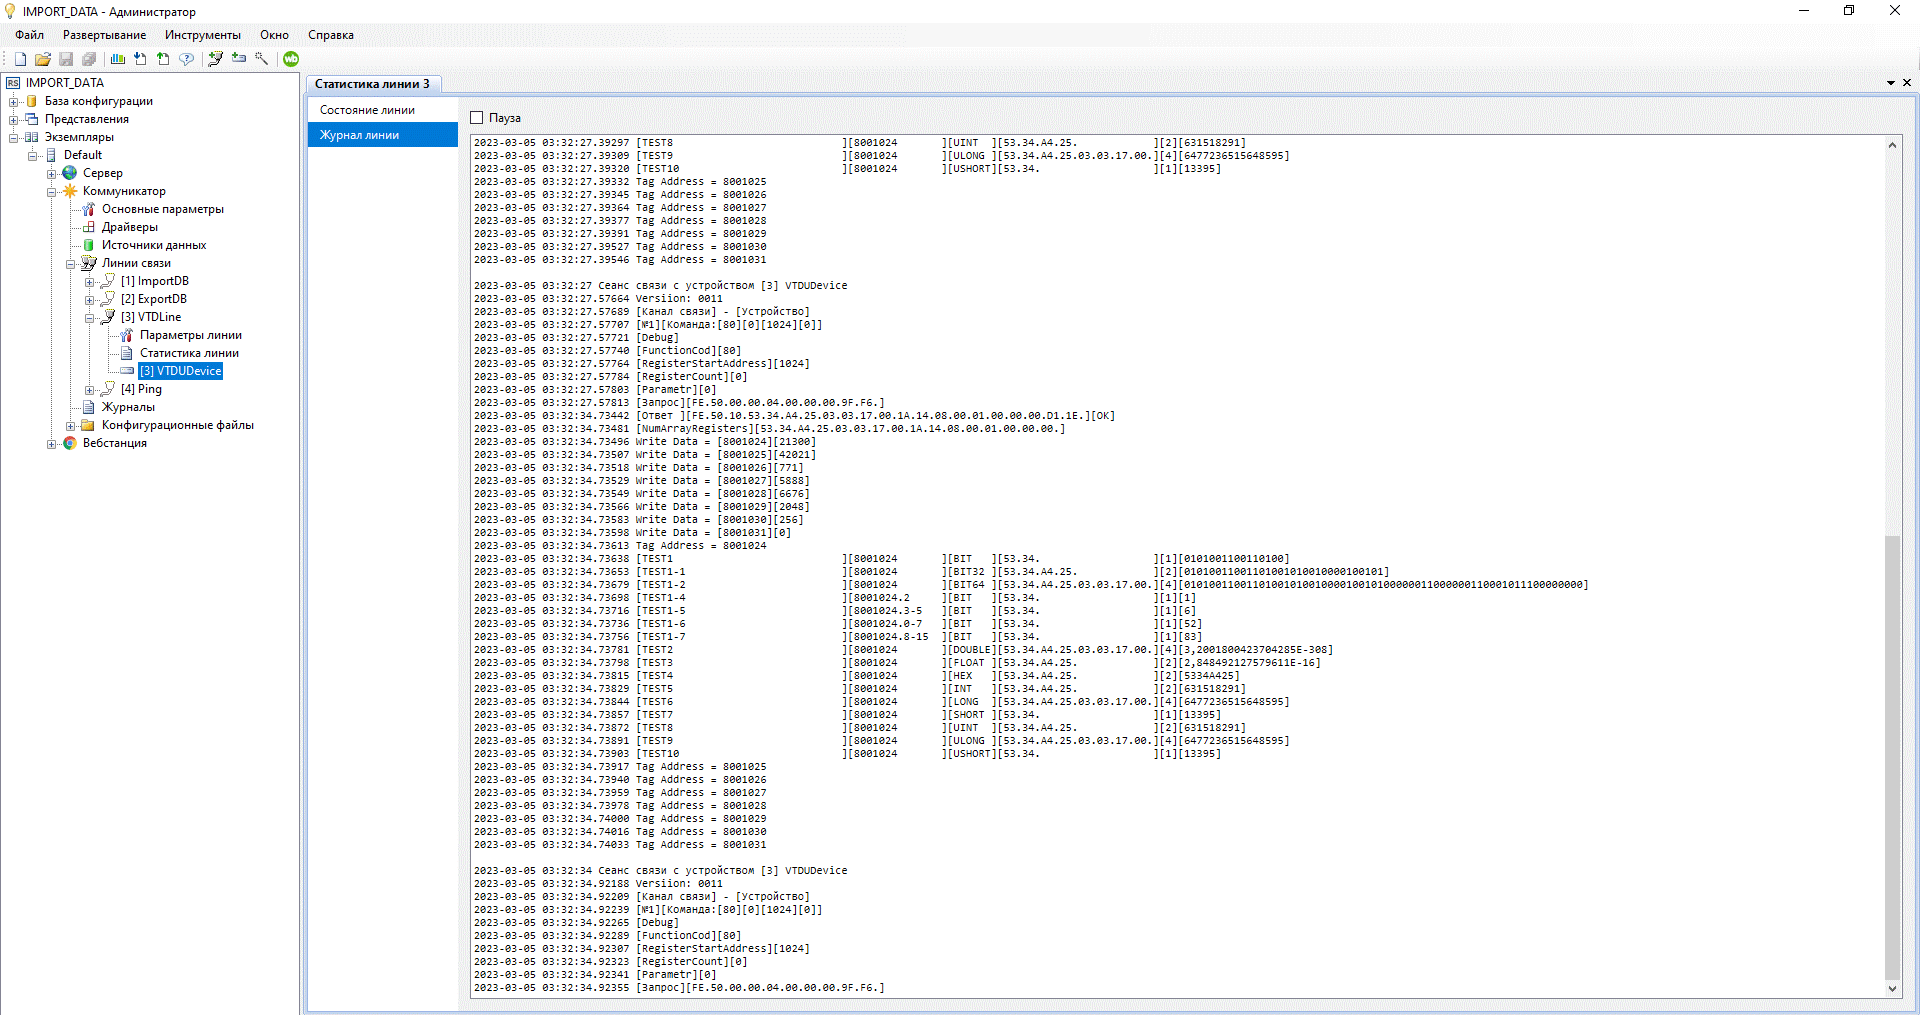This screenshot has height=1015, width=1920.
Task: Click the upload configuration green-arrow icon
Action: 163,59
